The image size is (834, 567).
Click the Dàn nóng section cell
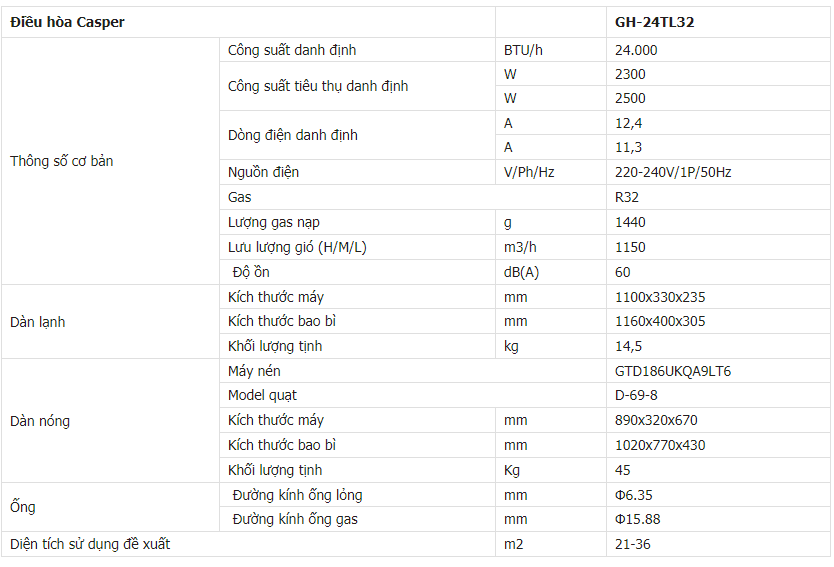40,421
